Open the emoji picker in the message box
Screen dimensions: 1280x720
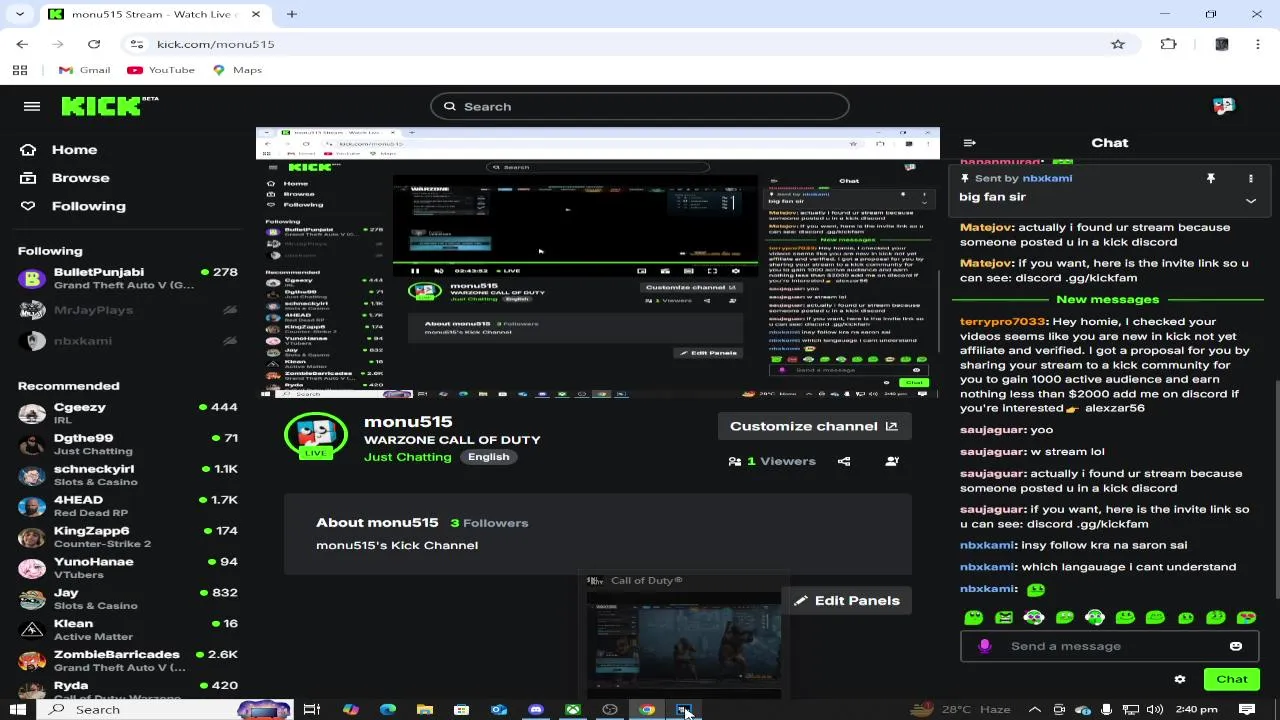(1236, 646)
